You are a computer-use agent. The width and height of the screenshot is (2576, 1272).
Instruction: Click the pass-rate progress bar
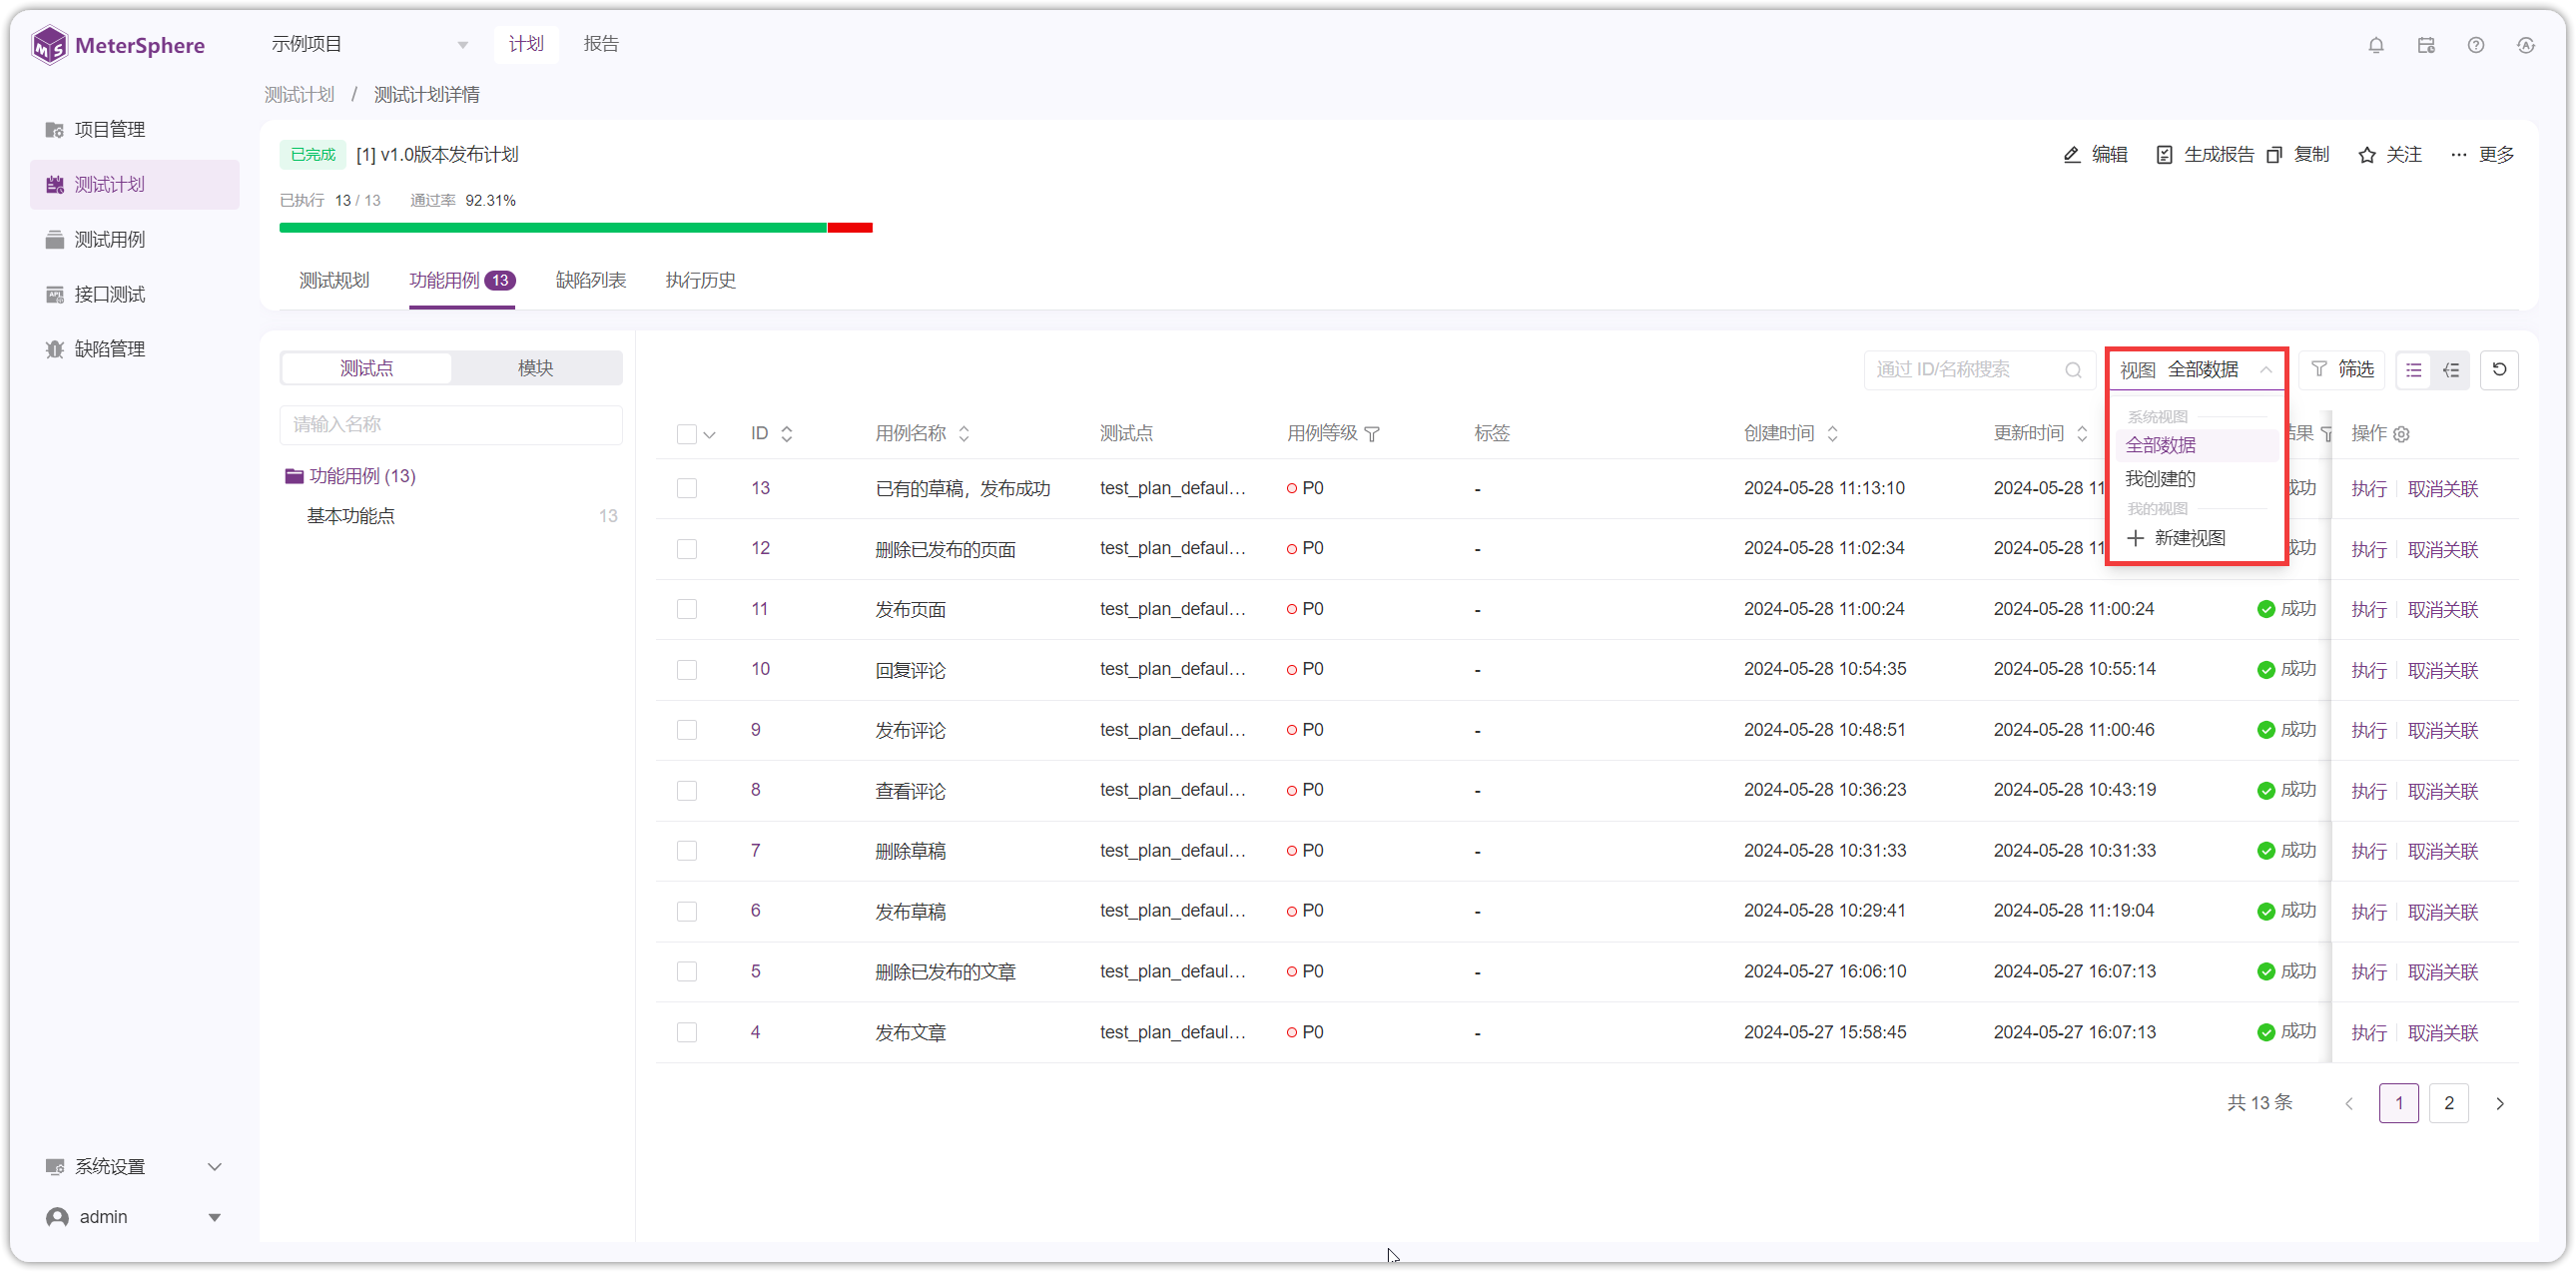coord(576,228)
